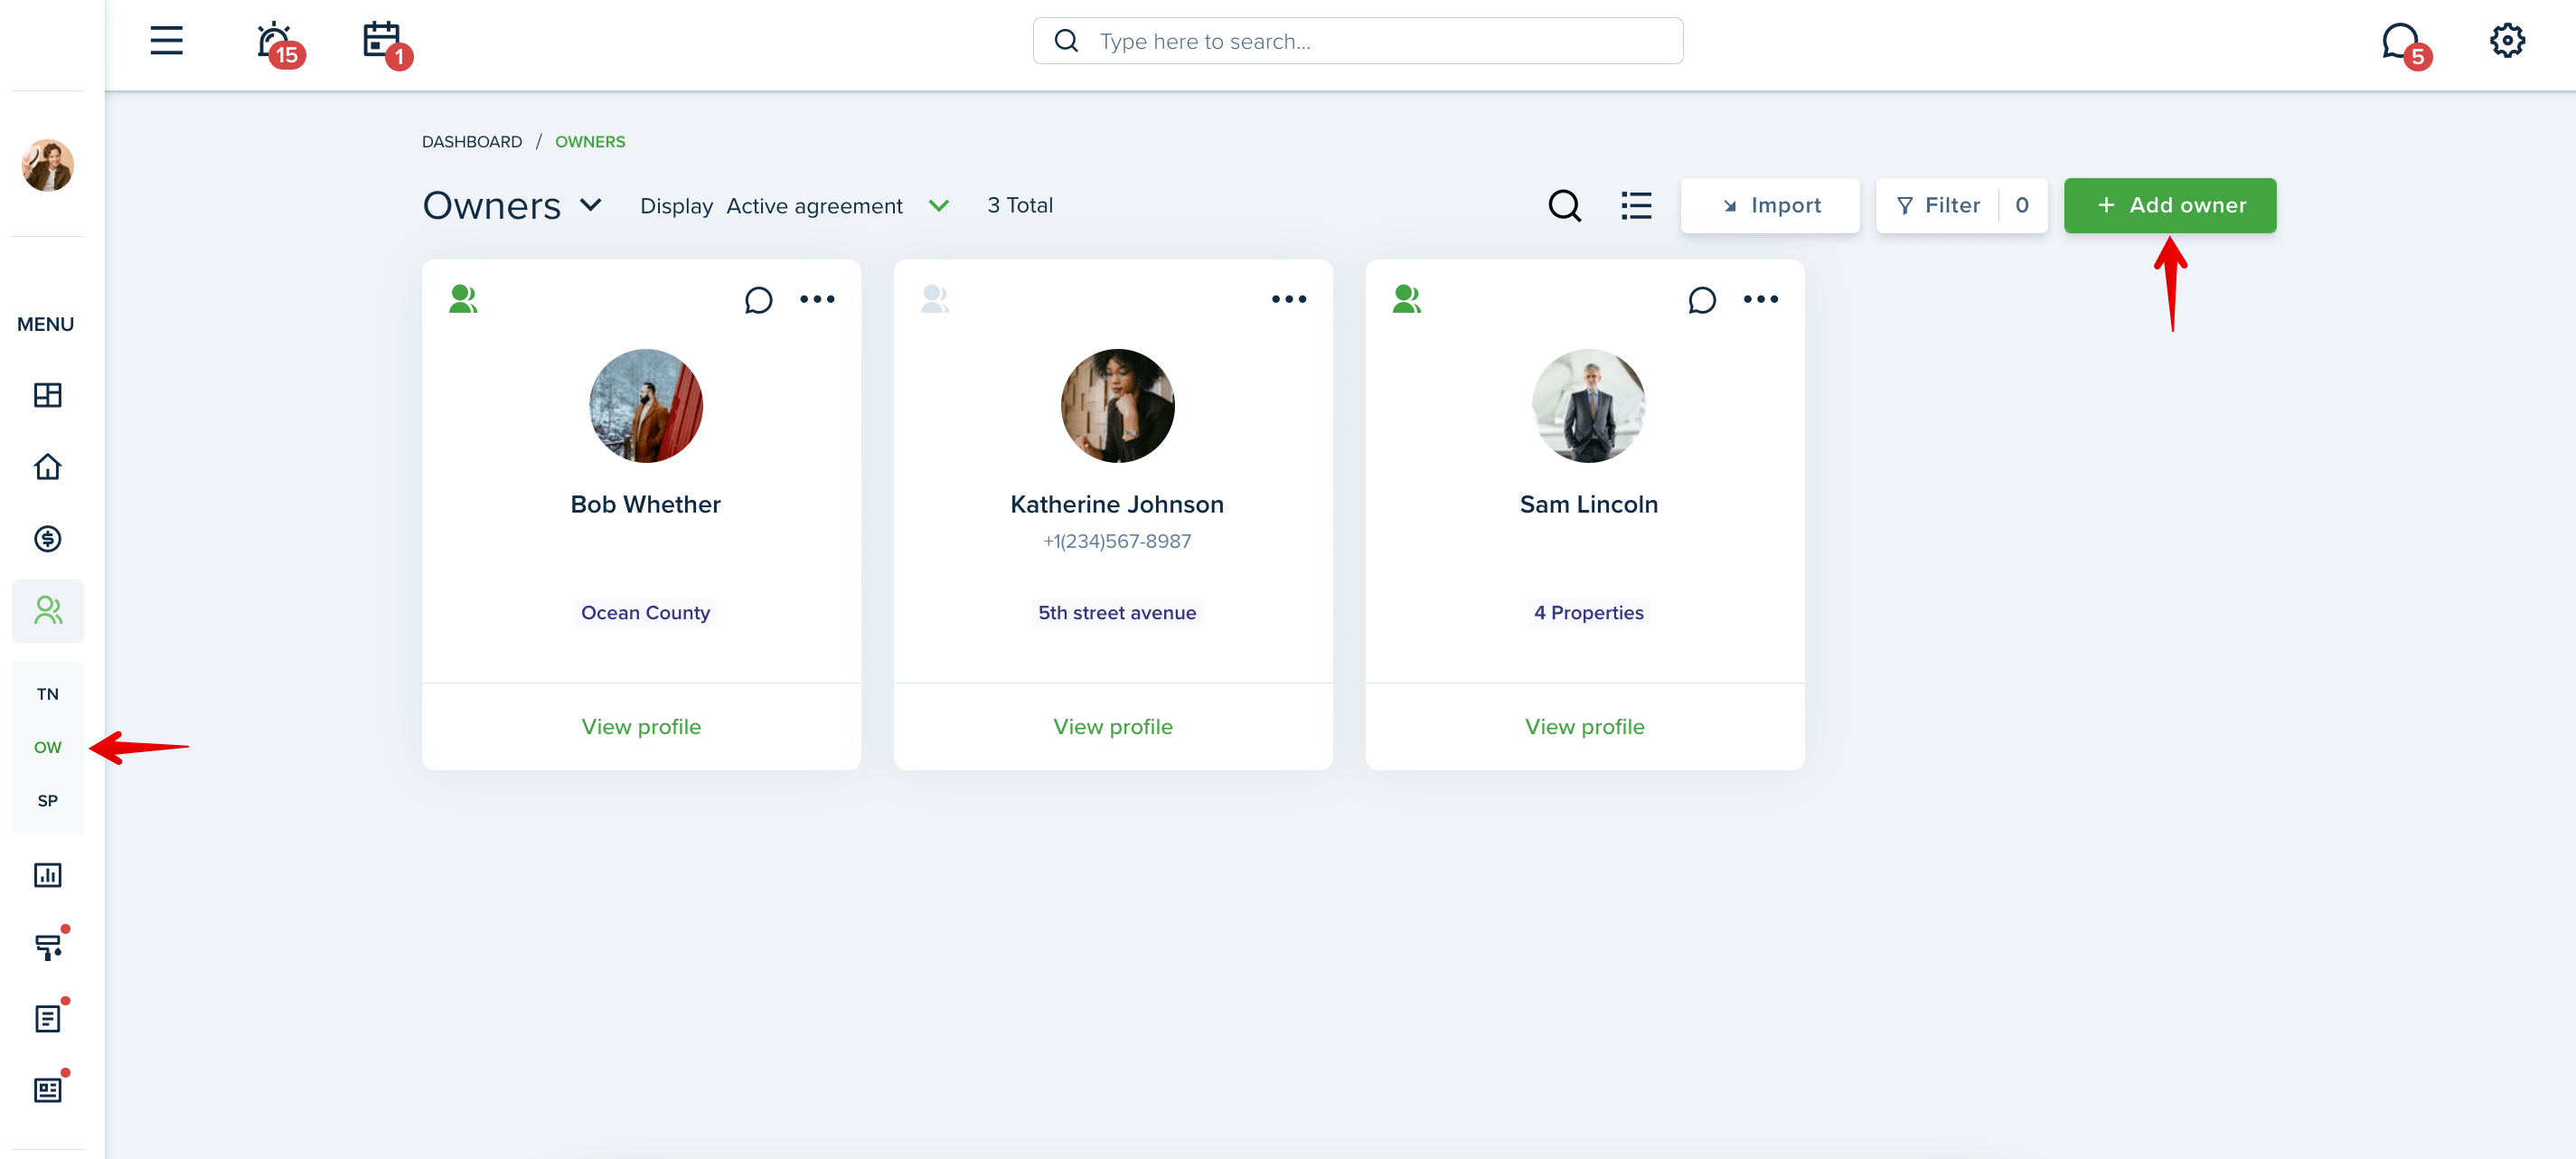Open reports chart icon in sidebar
Image resolution: width=2576 pixels, height=1159 pixels.
coord(47,875)
